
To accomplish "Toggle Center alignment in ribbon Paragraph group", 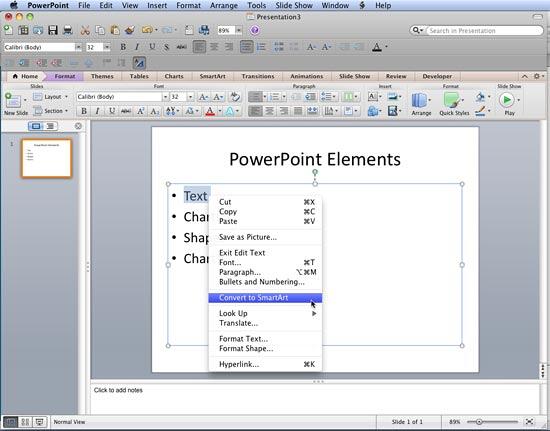I will coord(269,111).
